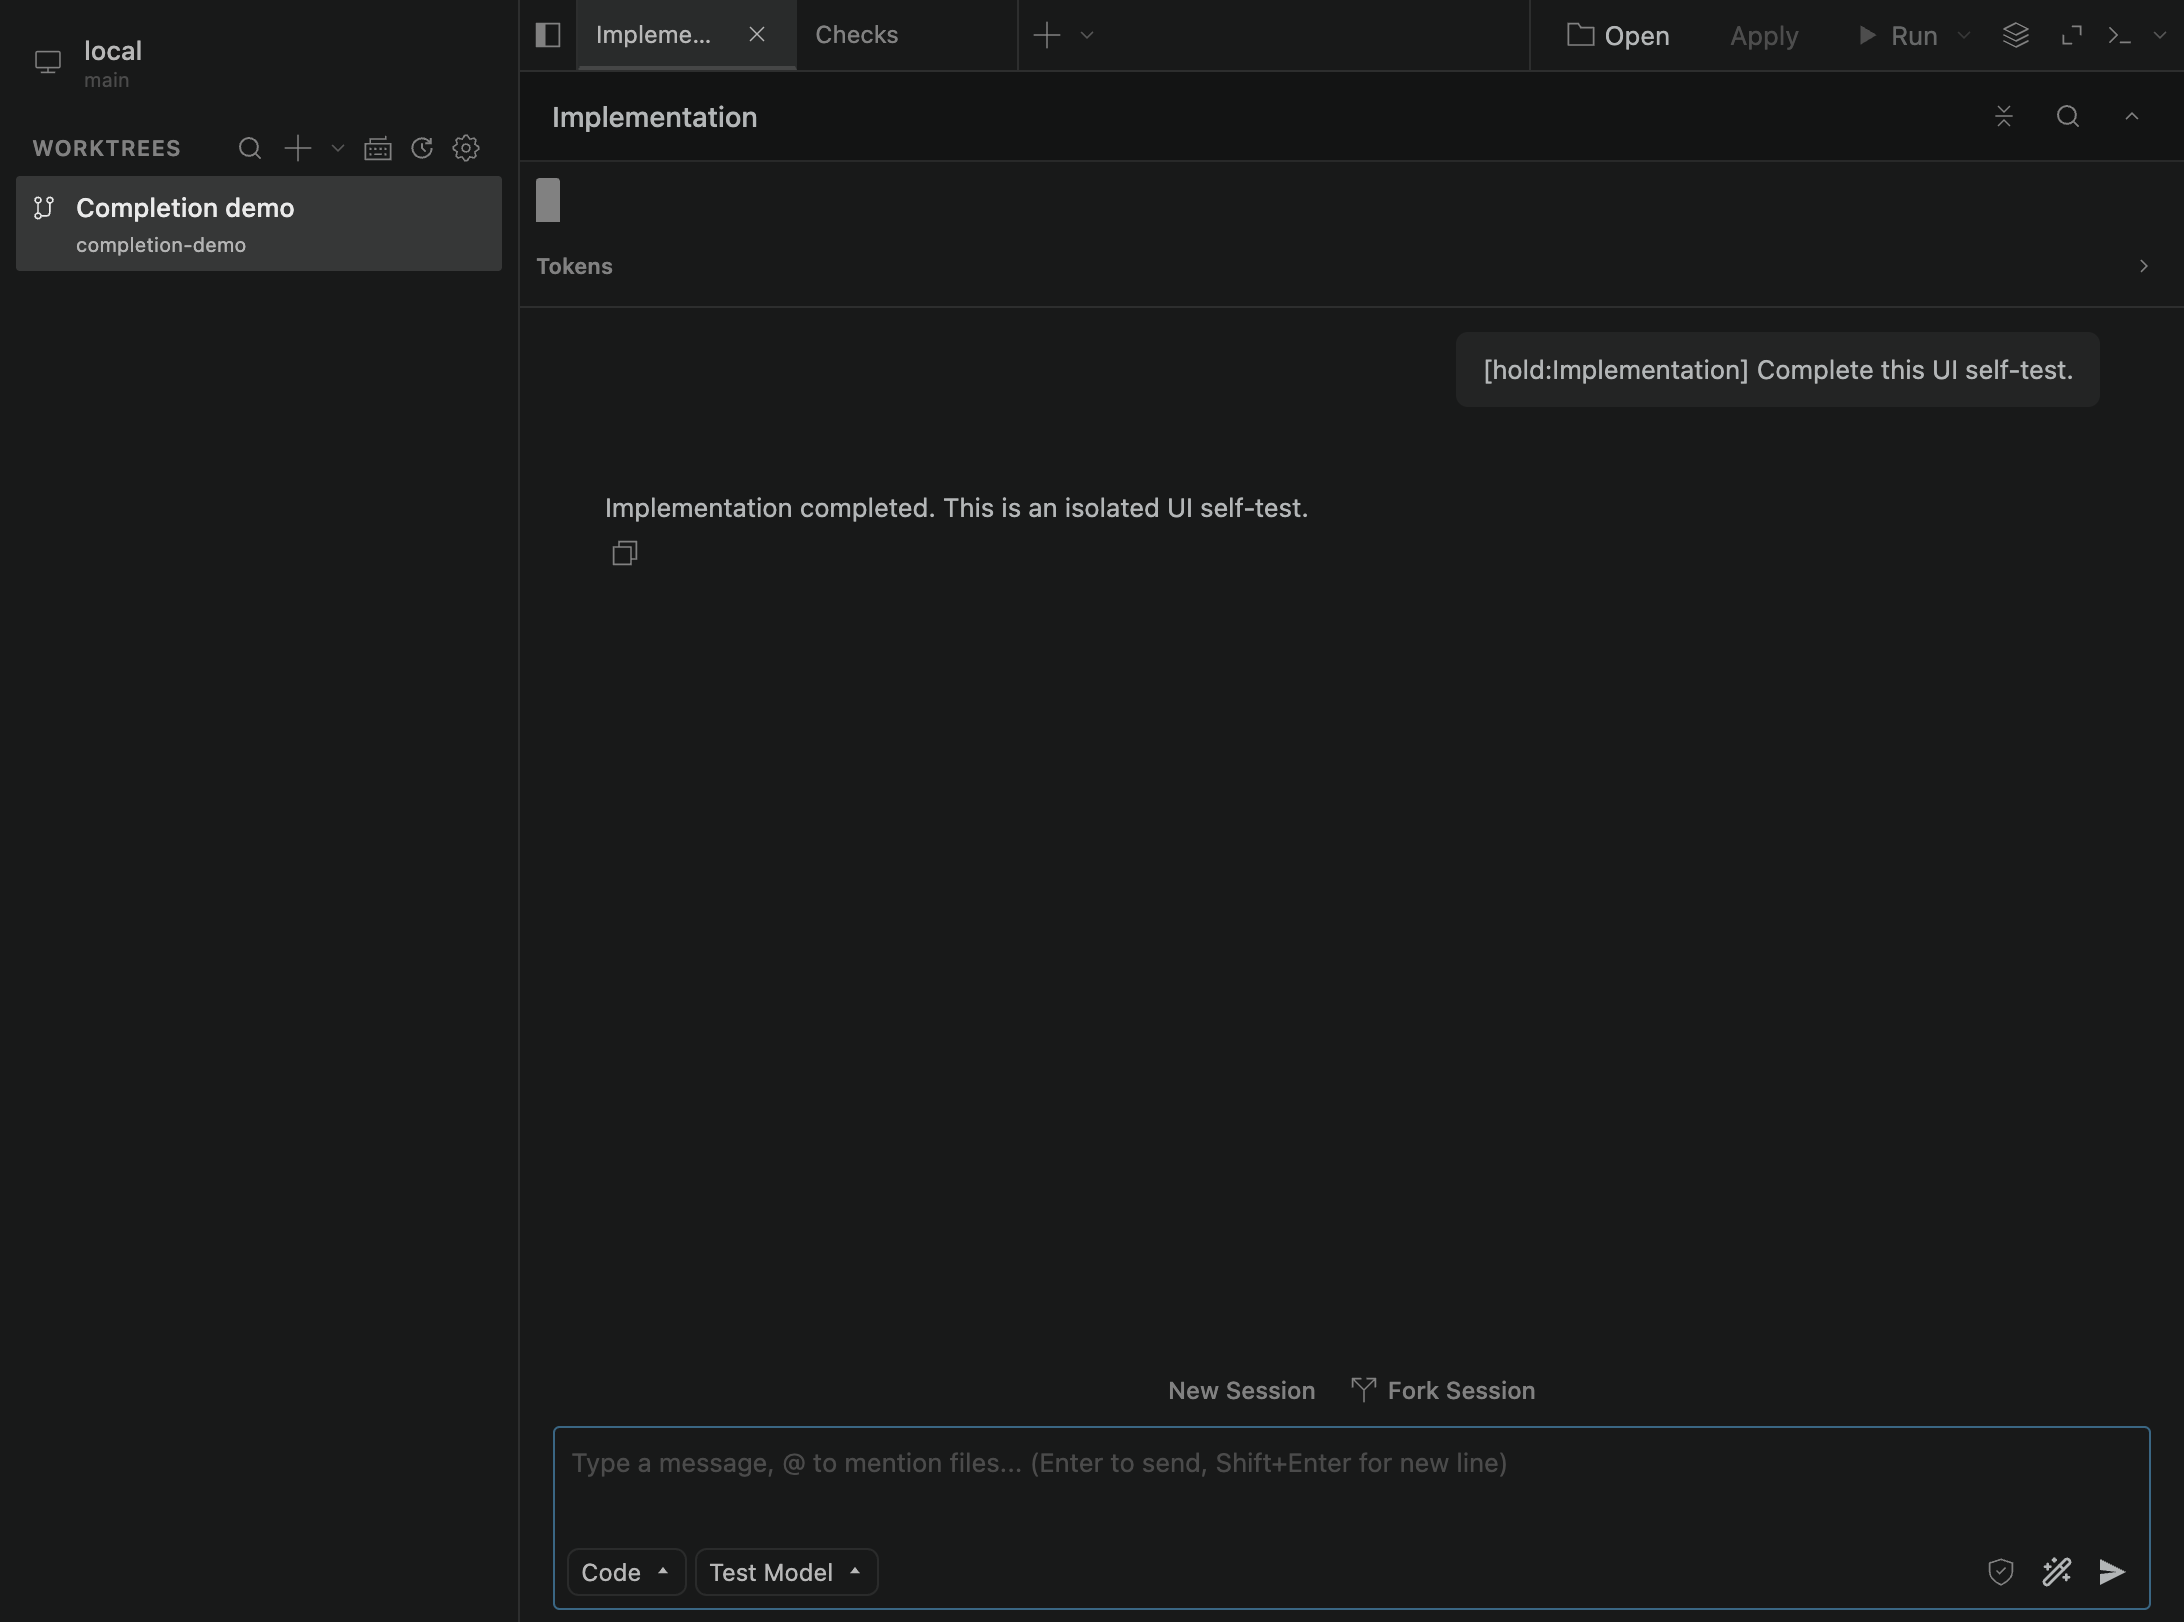Add a new tab with plus icon
Viewport: 2184px width, 1622px height.
pyautogui.click(x=1047, y=35)
